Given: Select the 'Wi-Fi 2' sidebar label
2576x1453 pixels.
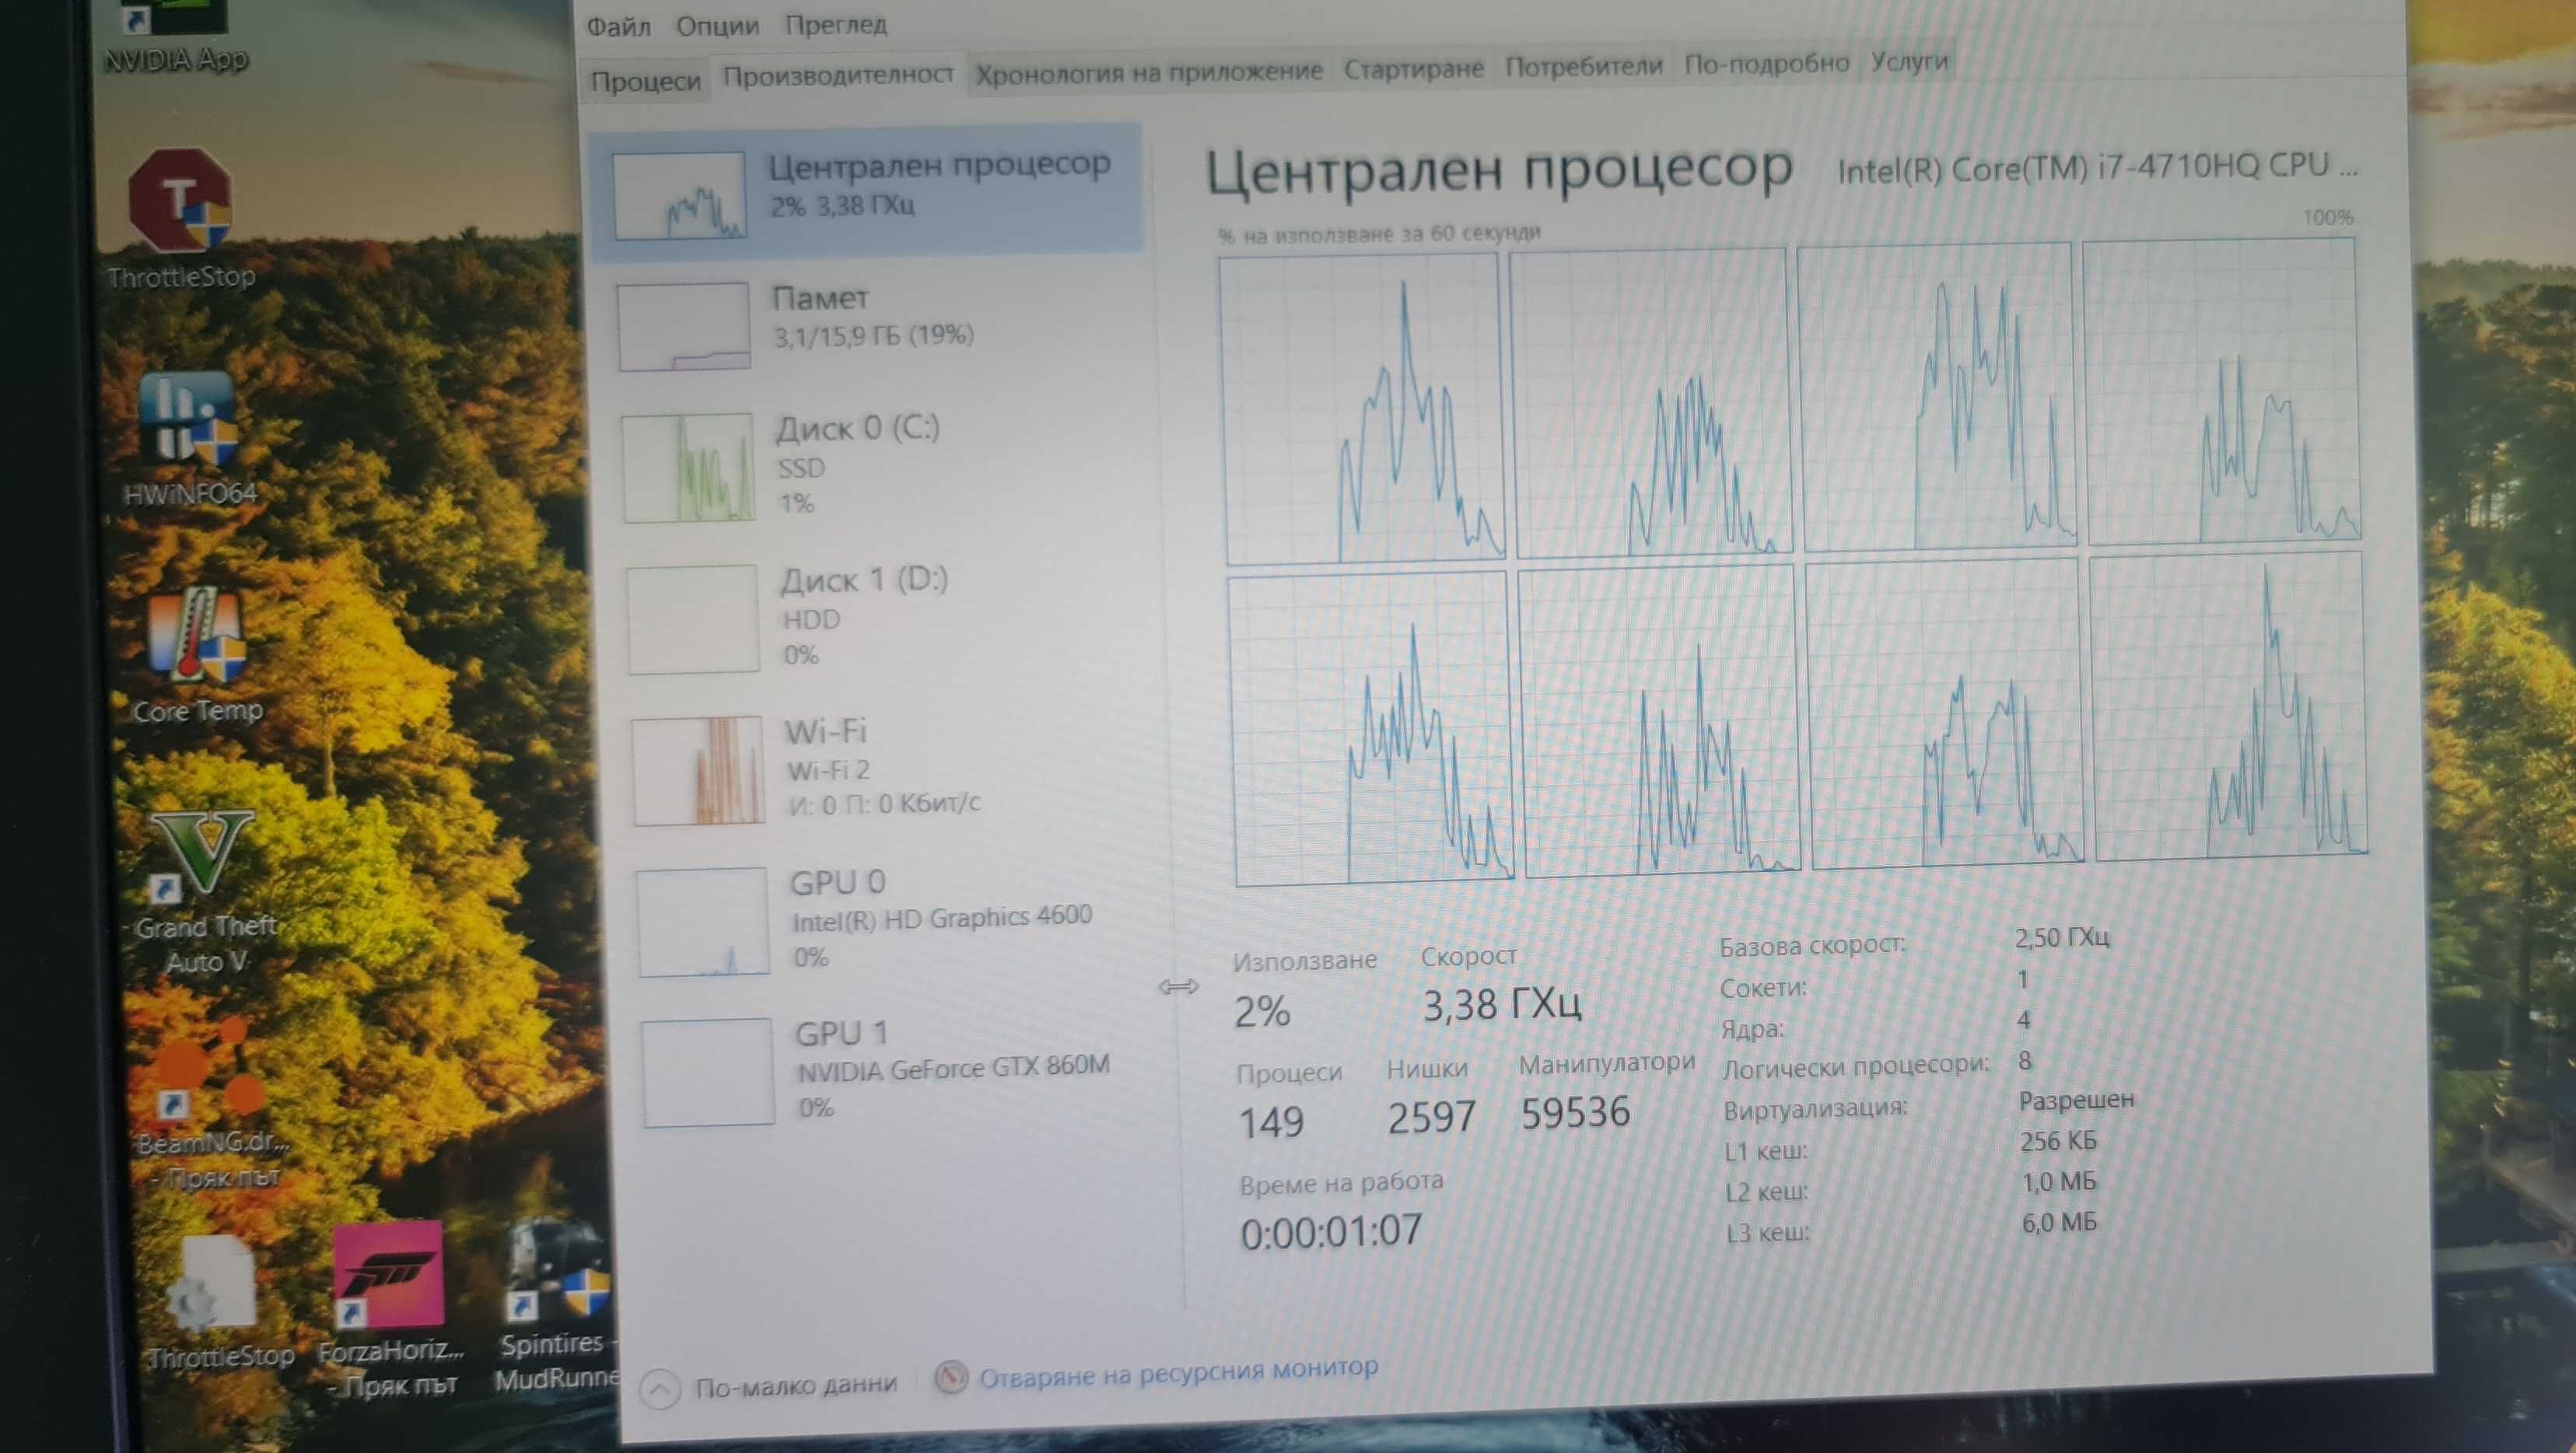Looking at the screenshot, I should (x=828, y=771).
